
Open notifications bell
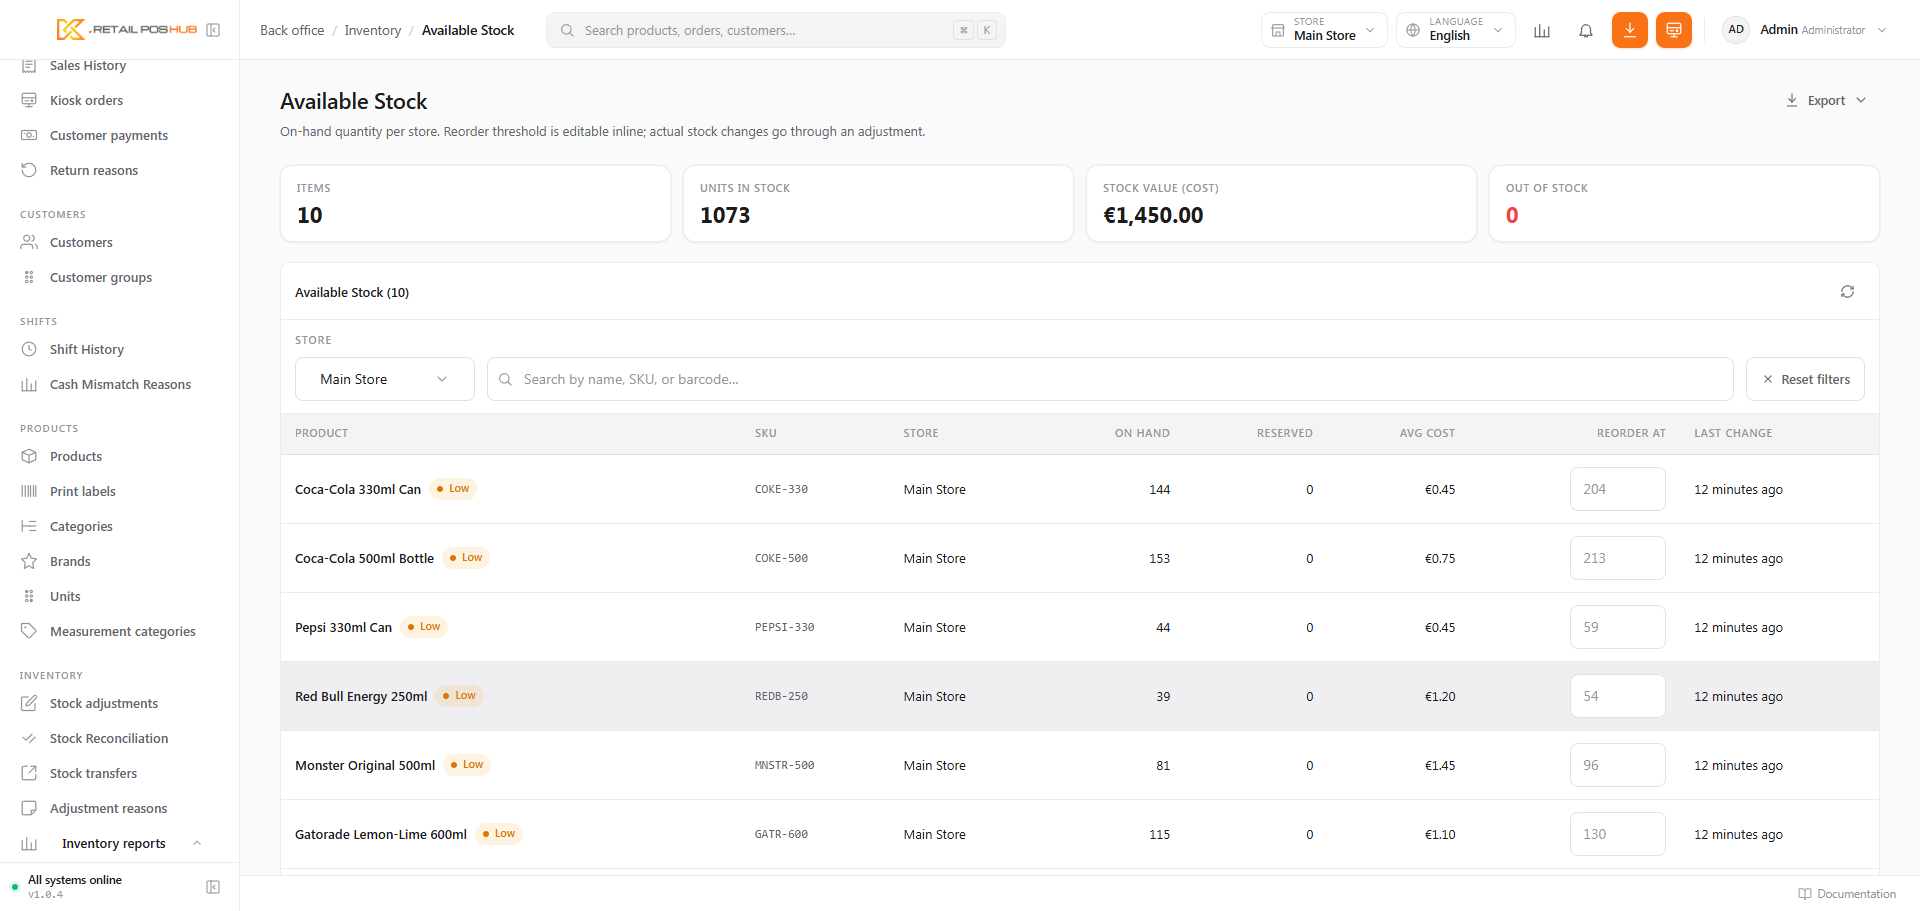1586,30
